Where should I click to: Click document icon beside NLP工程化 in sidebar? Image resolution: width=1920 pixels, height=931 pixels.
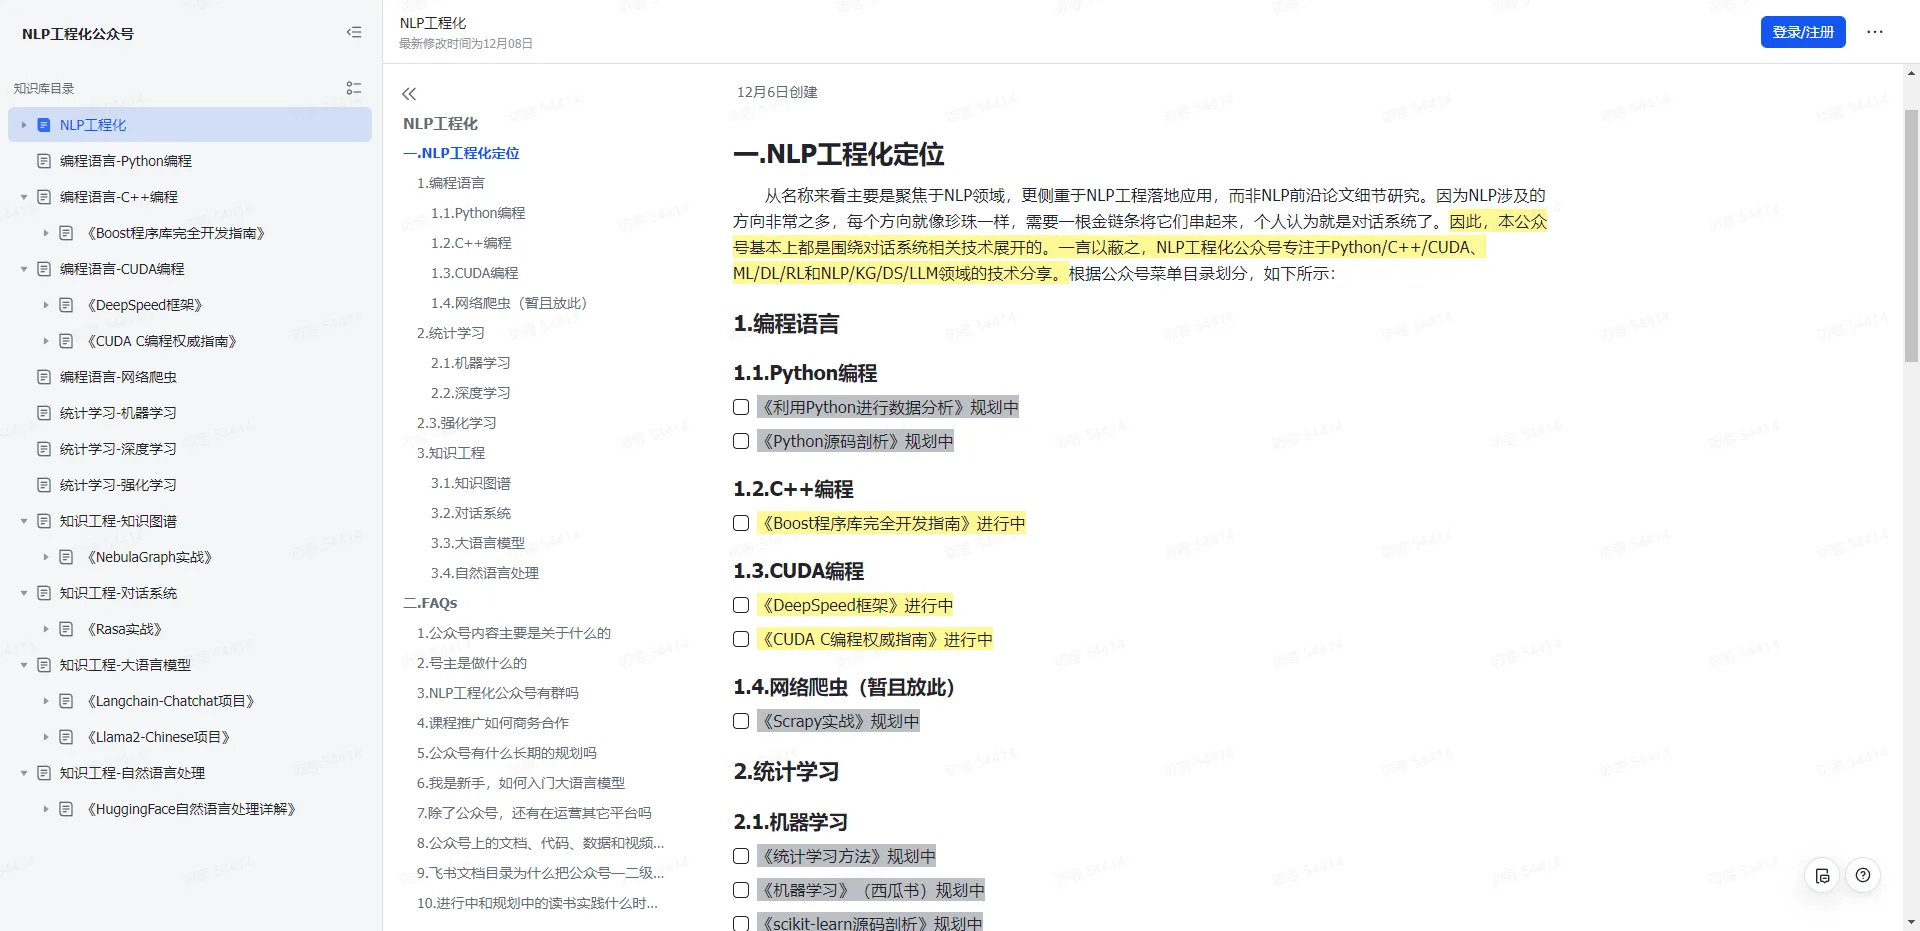point(44,125)
